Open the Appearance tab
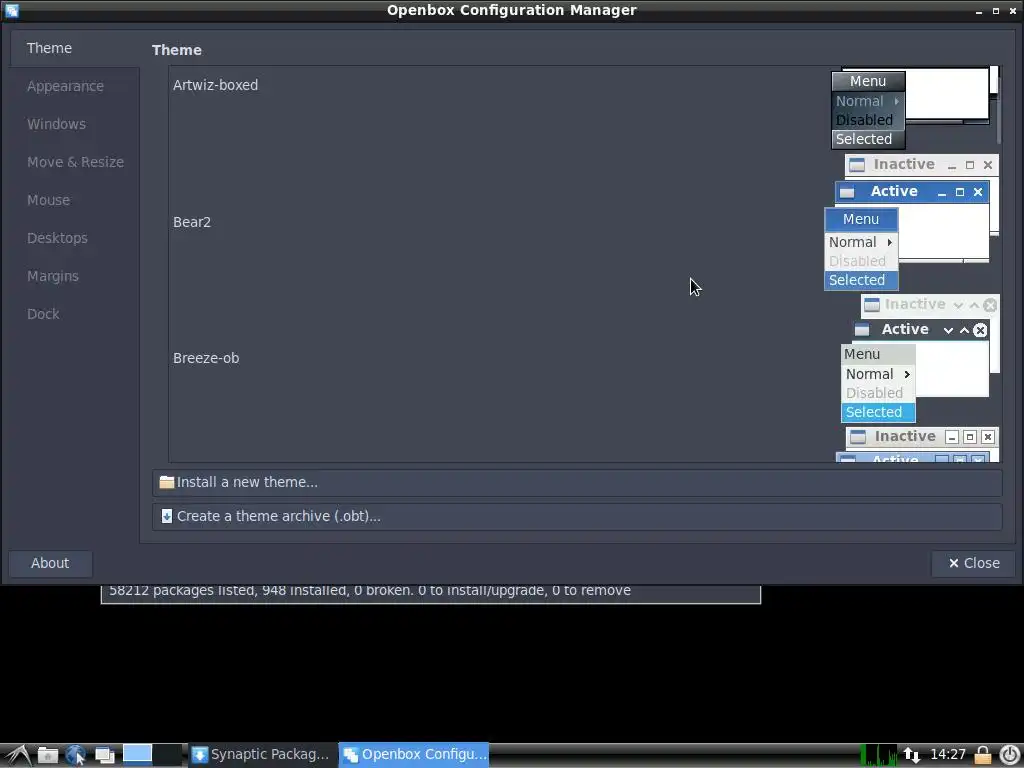The image size is (1024, 768). tap(65, 86)
